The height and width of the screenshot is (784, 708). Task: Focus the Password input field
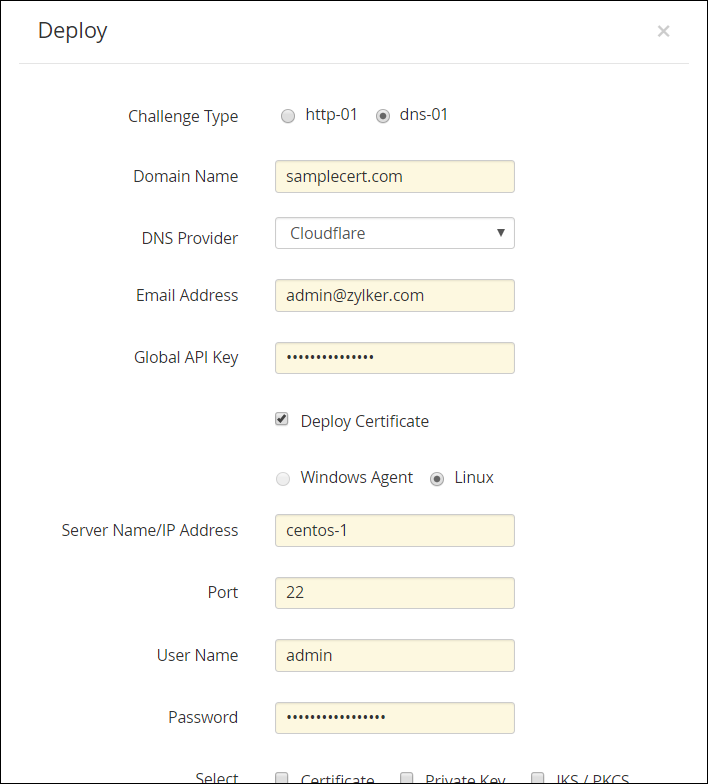tap(394, 717)
